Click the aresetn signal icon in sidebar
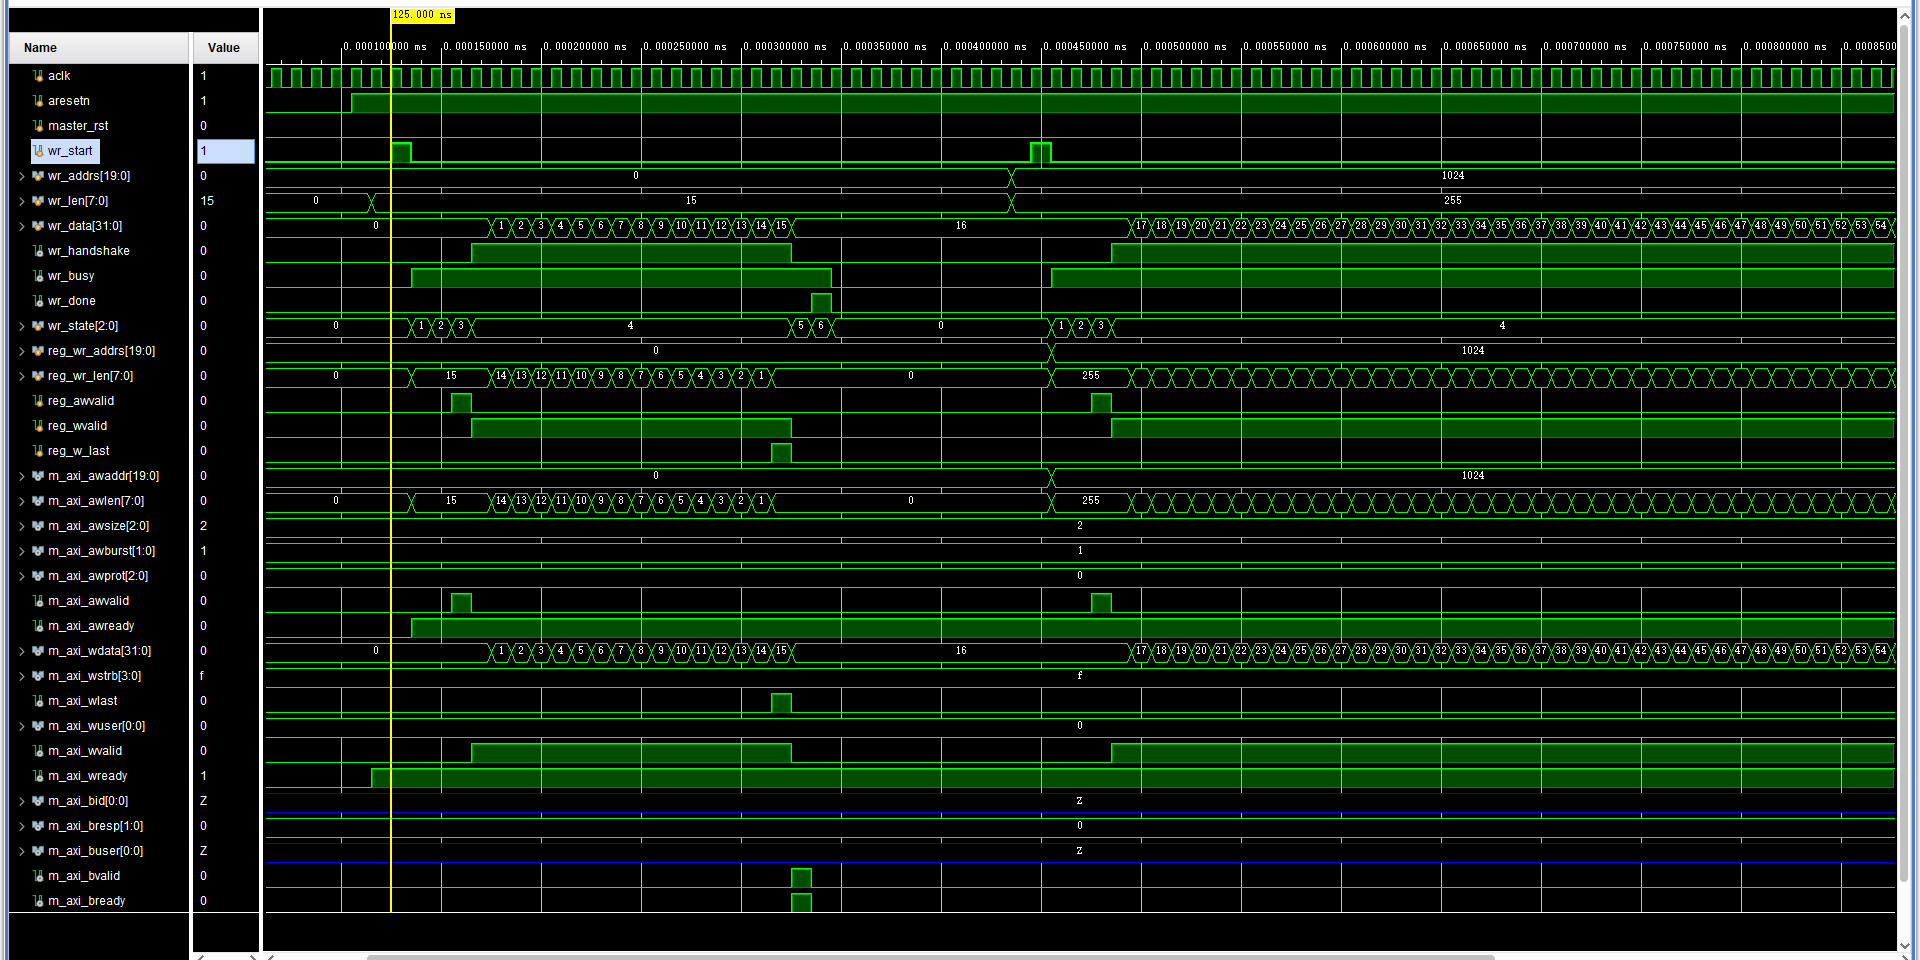 pyautogui.click(x=37, y=100)
